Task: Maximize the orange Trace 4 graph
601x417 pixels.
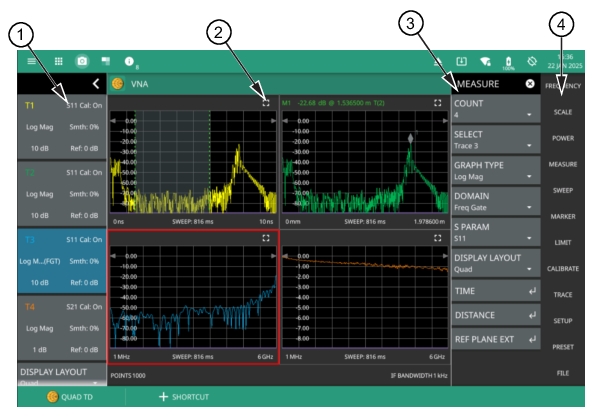Action: [437, 239]
